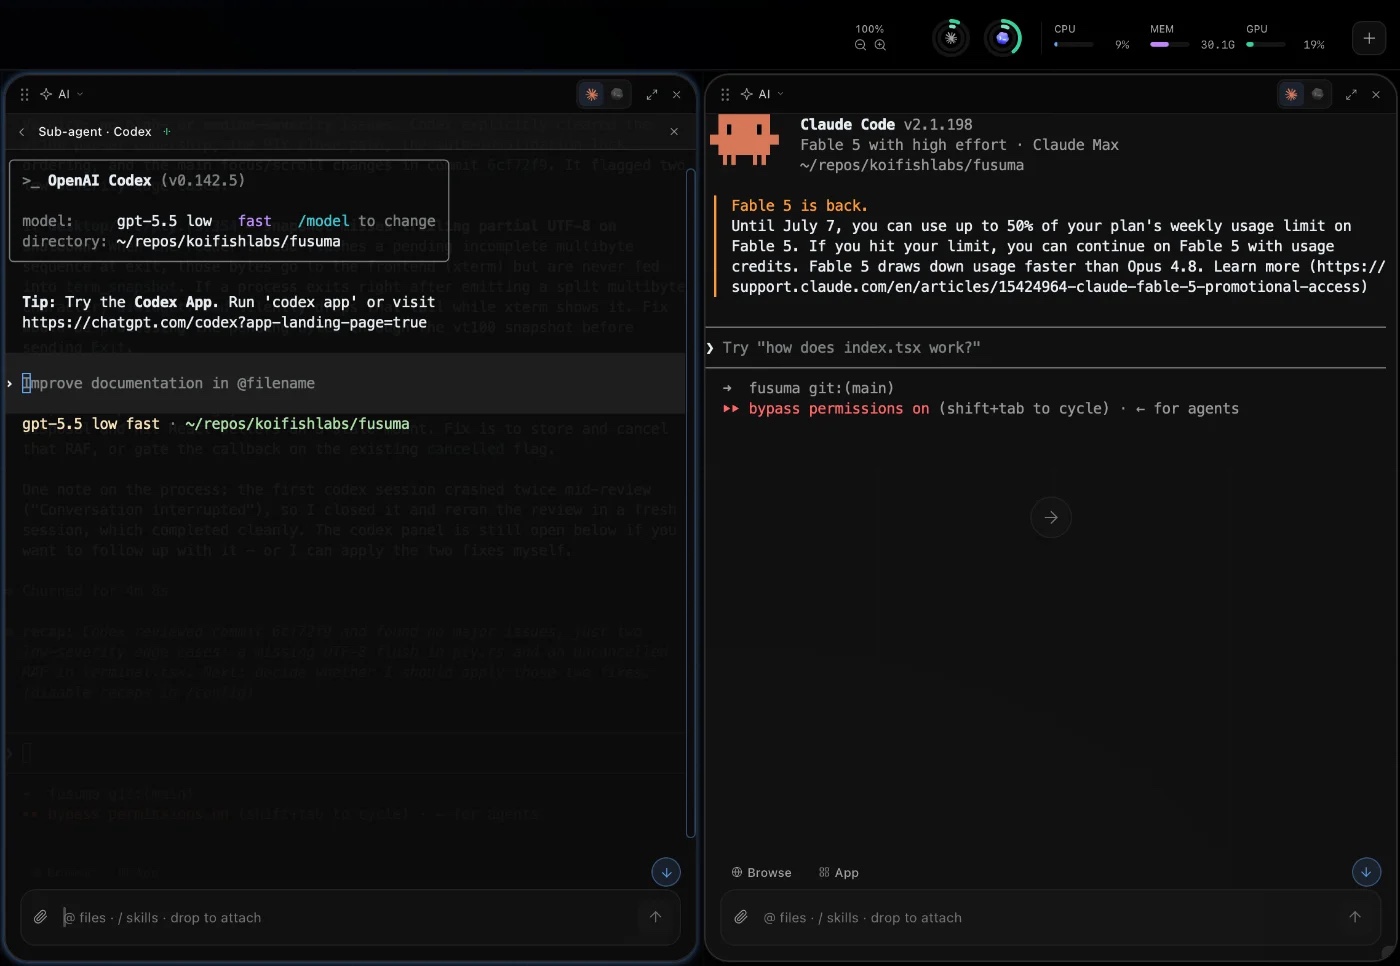Screen dimensions: 1400x966
Task: Click the '100%' zoom level label
Action: [x=870, y=29]
